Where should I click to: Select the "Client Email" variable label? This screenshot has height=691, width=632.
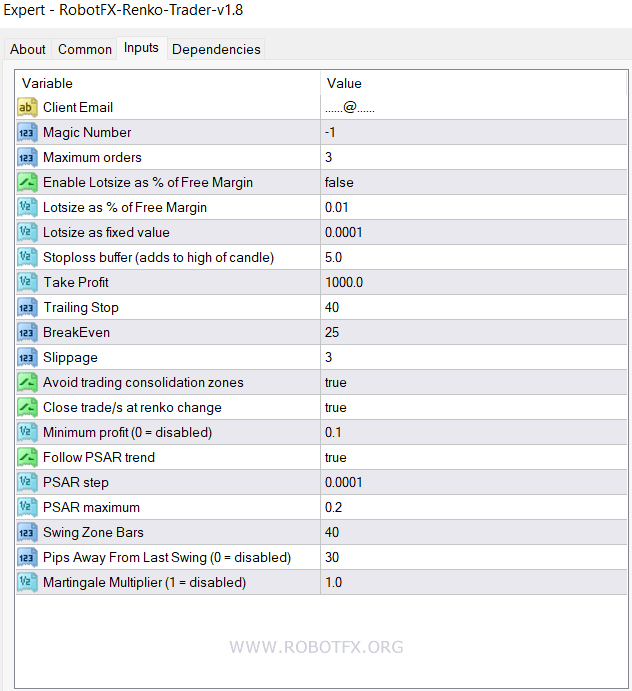[78, 107]
